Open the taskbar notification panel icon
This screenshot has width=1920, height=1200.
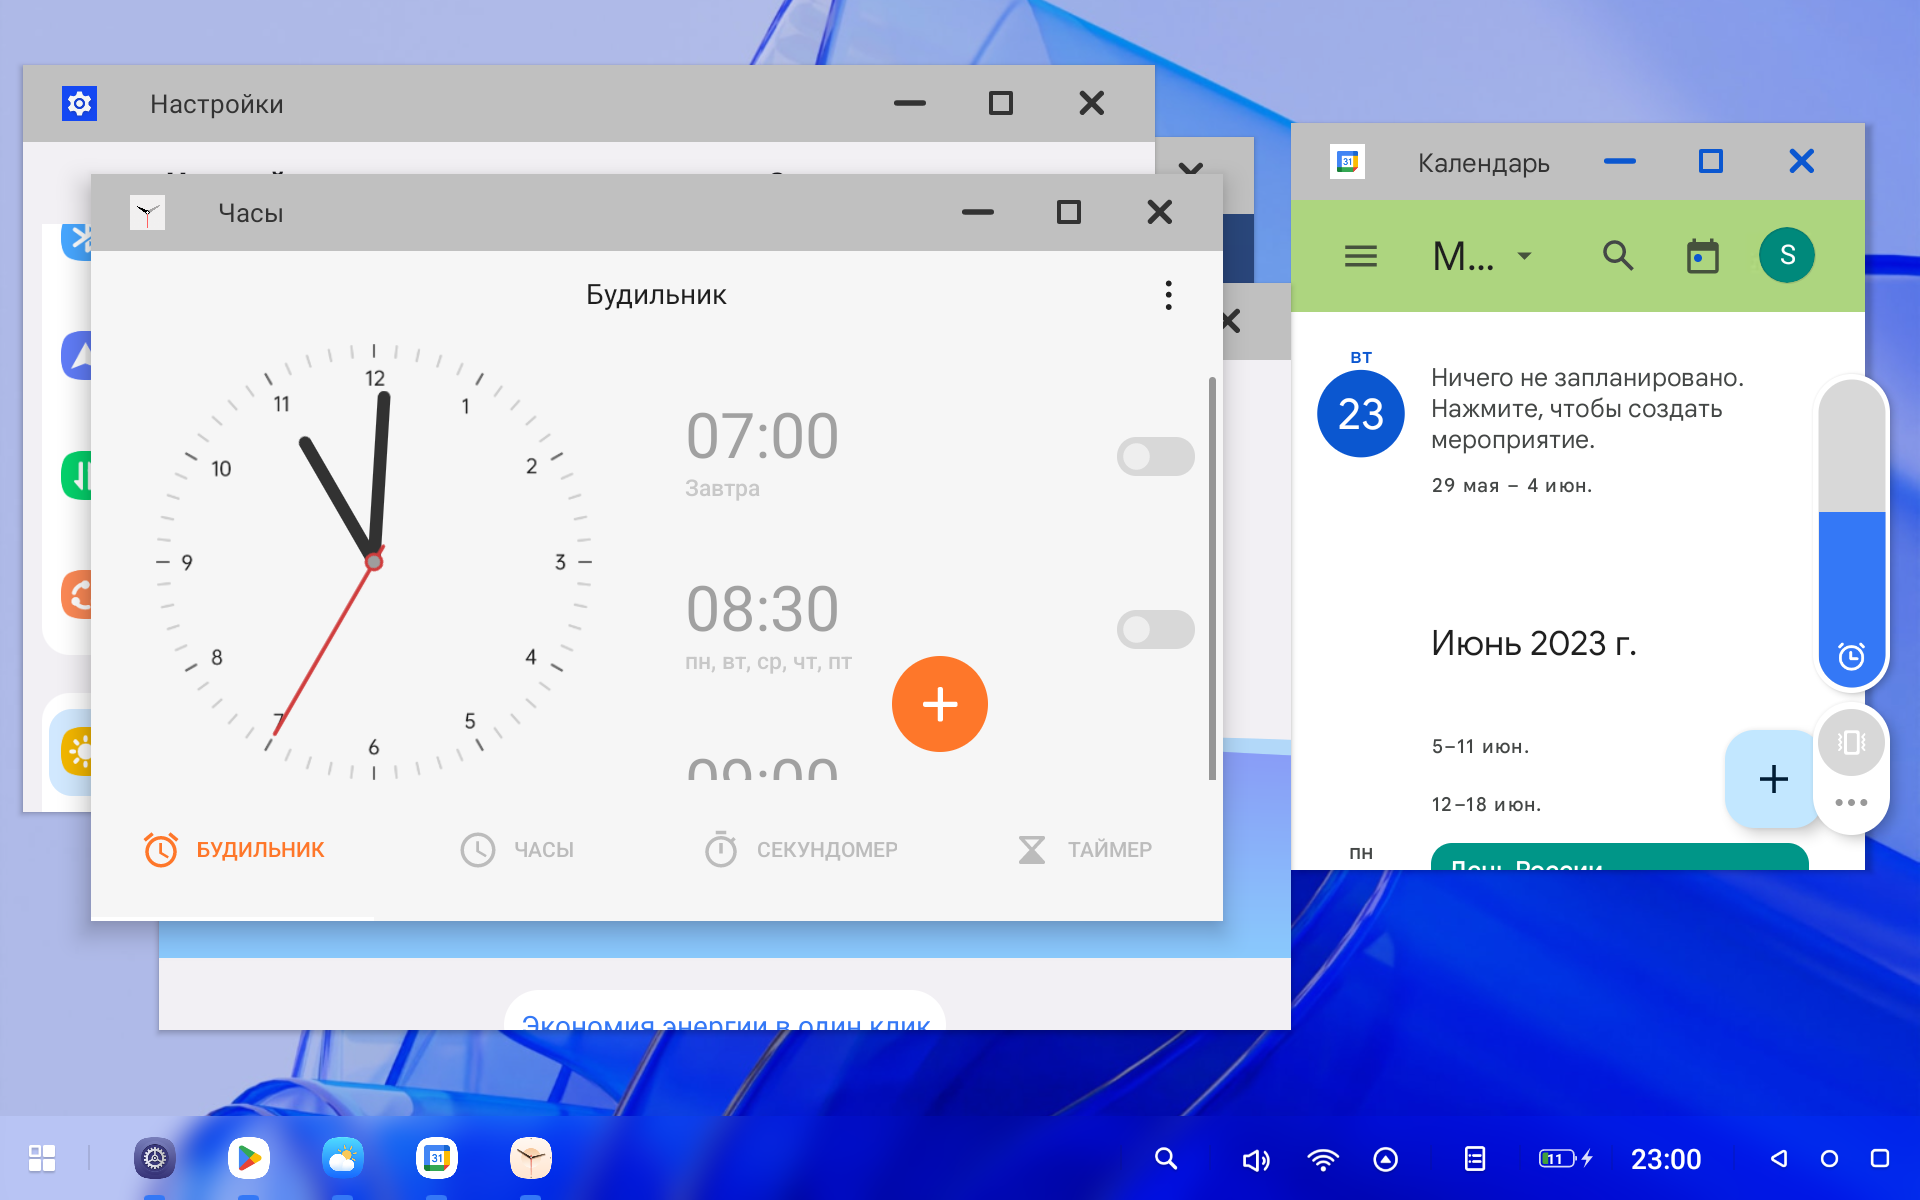coord(1474,1158)
